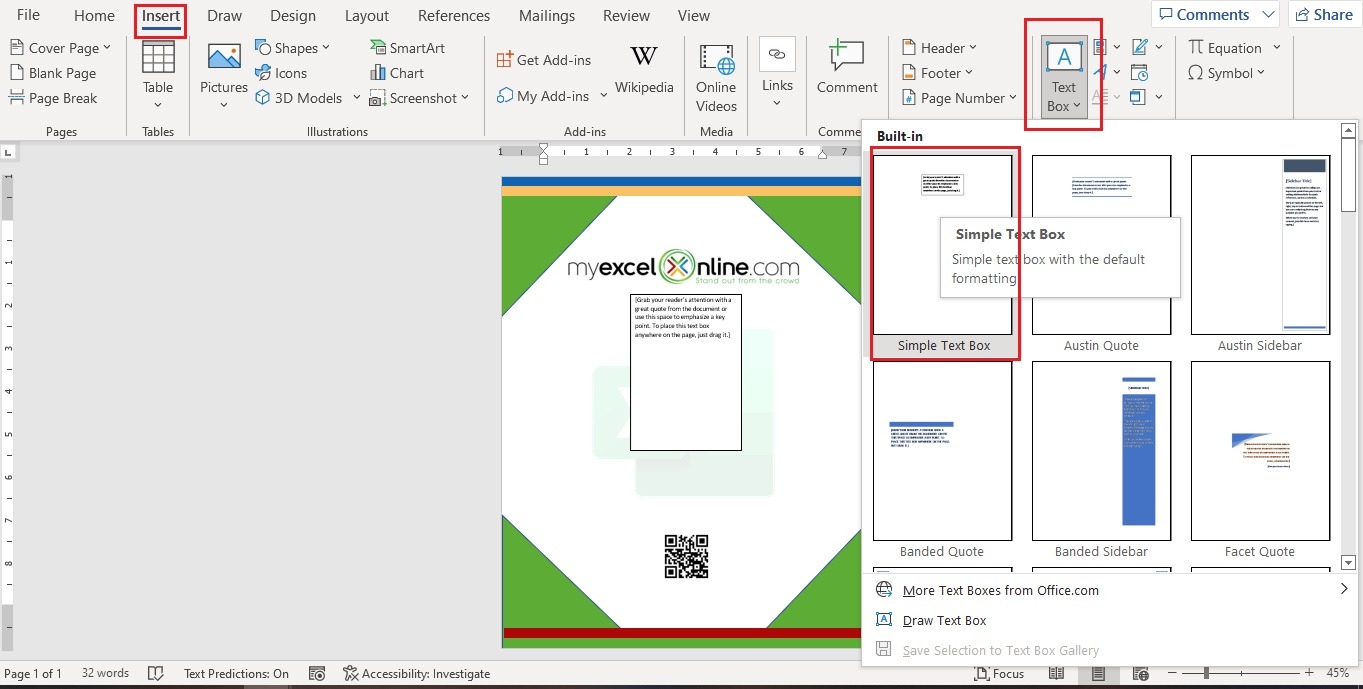Click Accessibility: Investigate in status bar

pos(416,674)
